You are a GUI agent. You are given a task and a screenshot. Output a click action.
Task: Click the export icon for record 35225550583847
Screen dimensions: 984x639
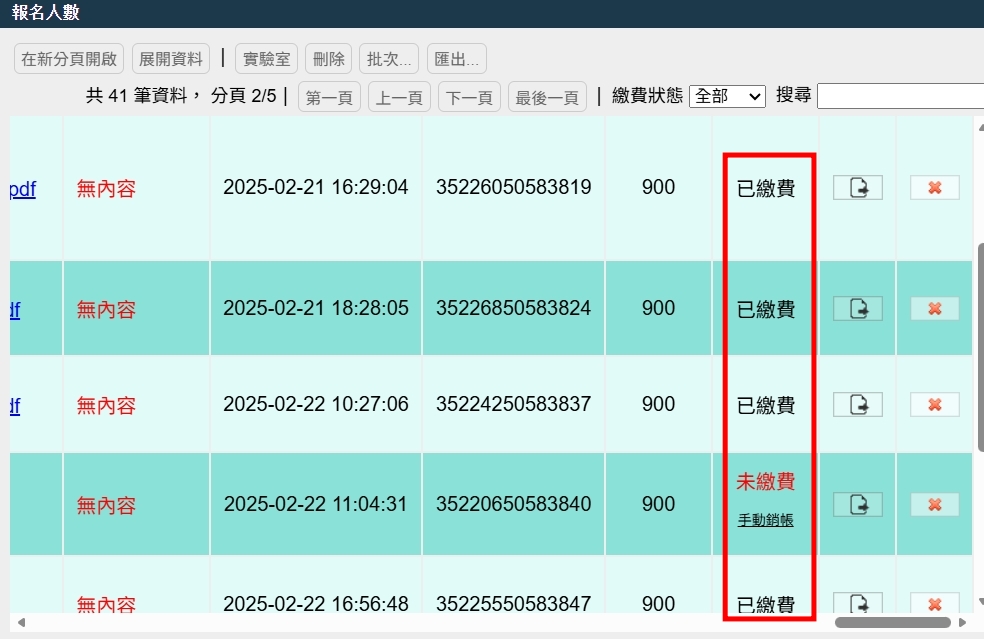pos(857,604)
